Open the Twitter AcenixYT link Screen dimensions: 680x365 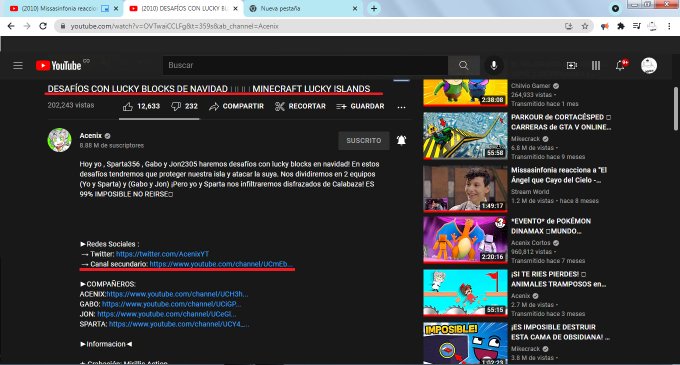(x=162, y=254)
